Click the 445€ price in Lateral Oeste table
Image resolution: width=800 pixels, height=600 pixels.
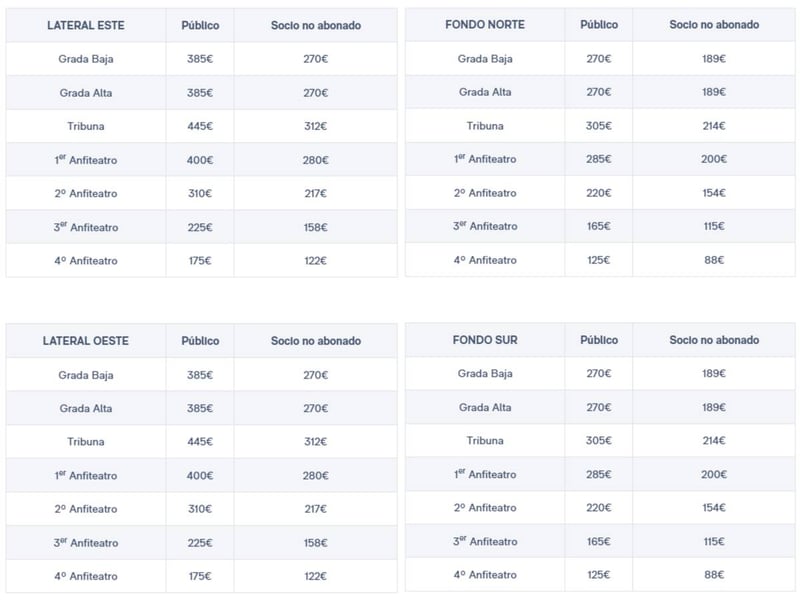[200, 442]
